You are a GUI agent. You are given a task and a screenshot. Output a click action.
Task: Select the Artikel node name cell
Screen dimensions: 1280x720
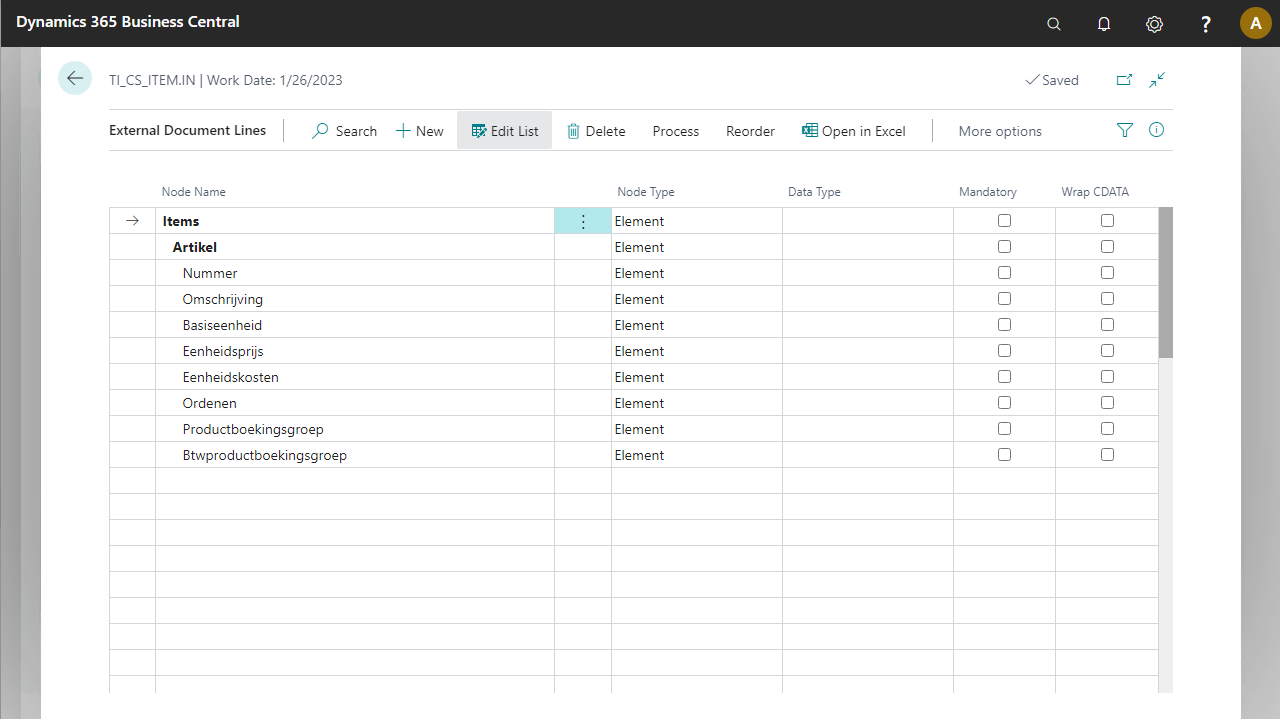[355, 247]
